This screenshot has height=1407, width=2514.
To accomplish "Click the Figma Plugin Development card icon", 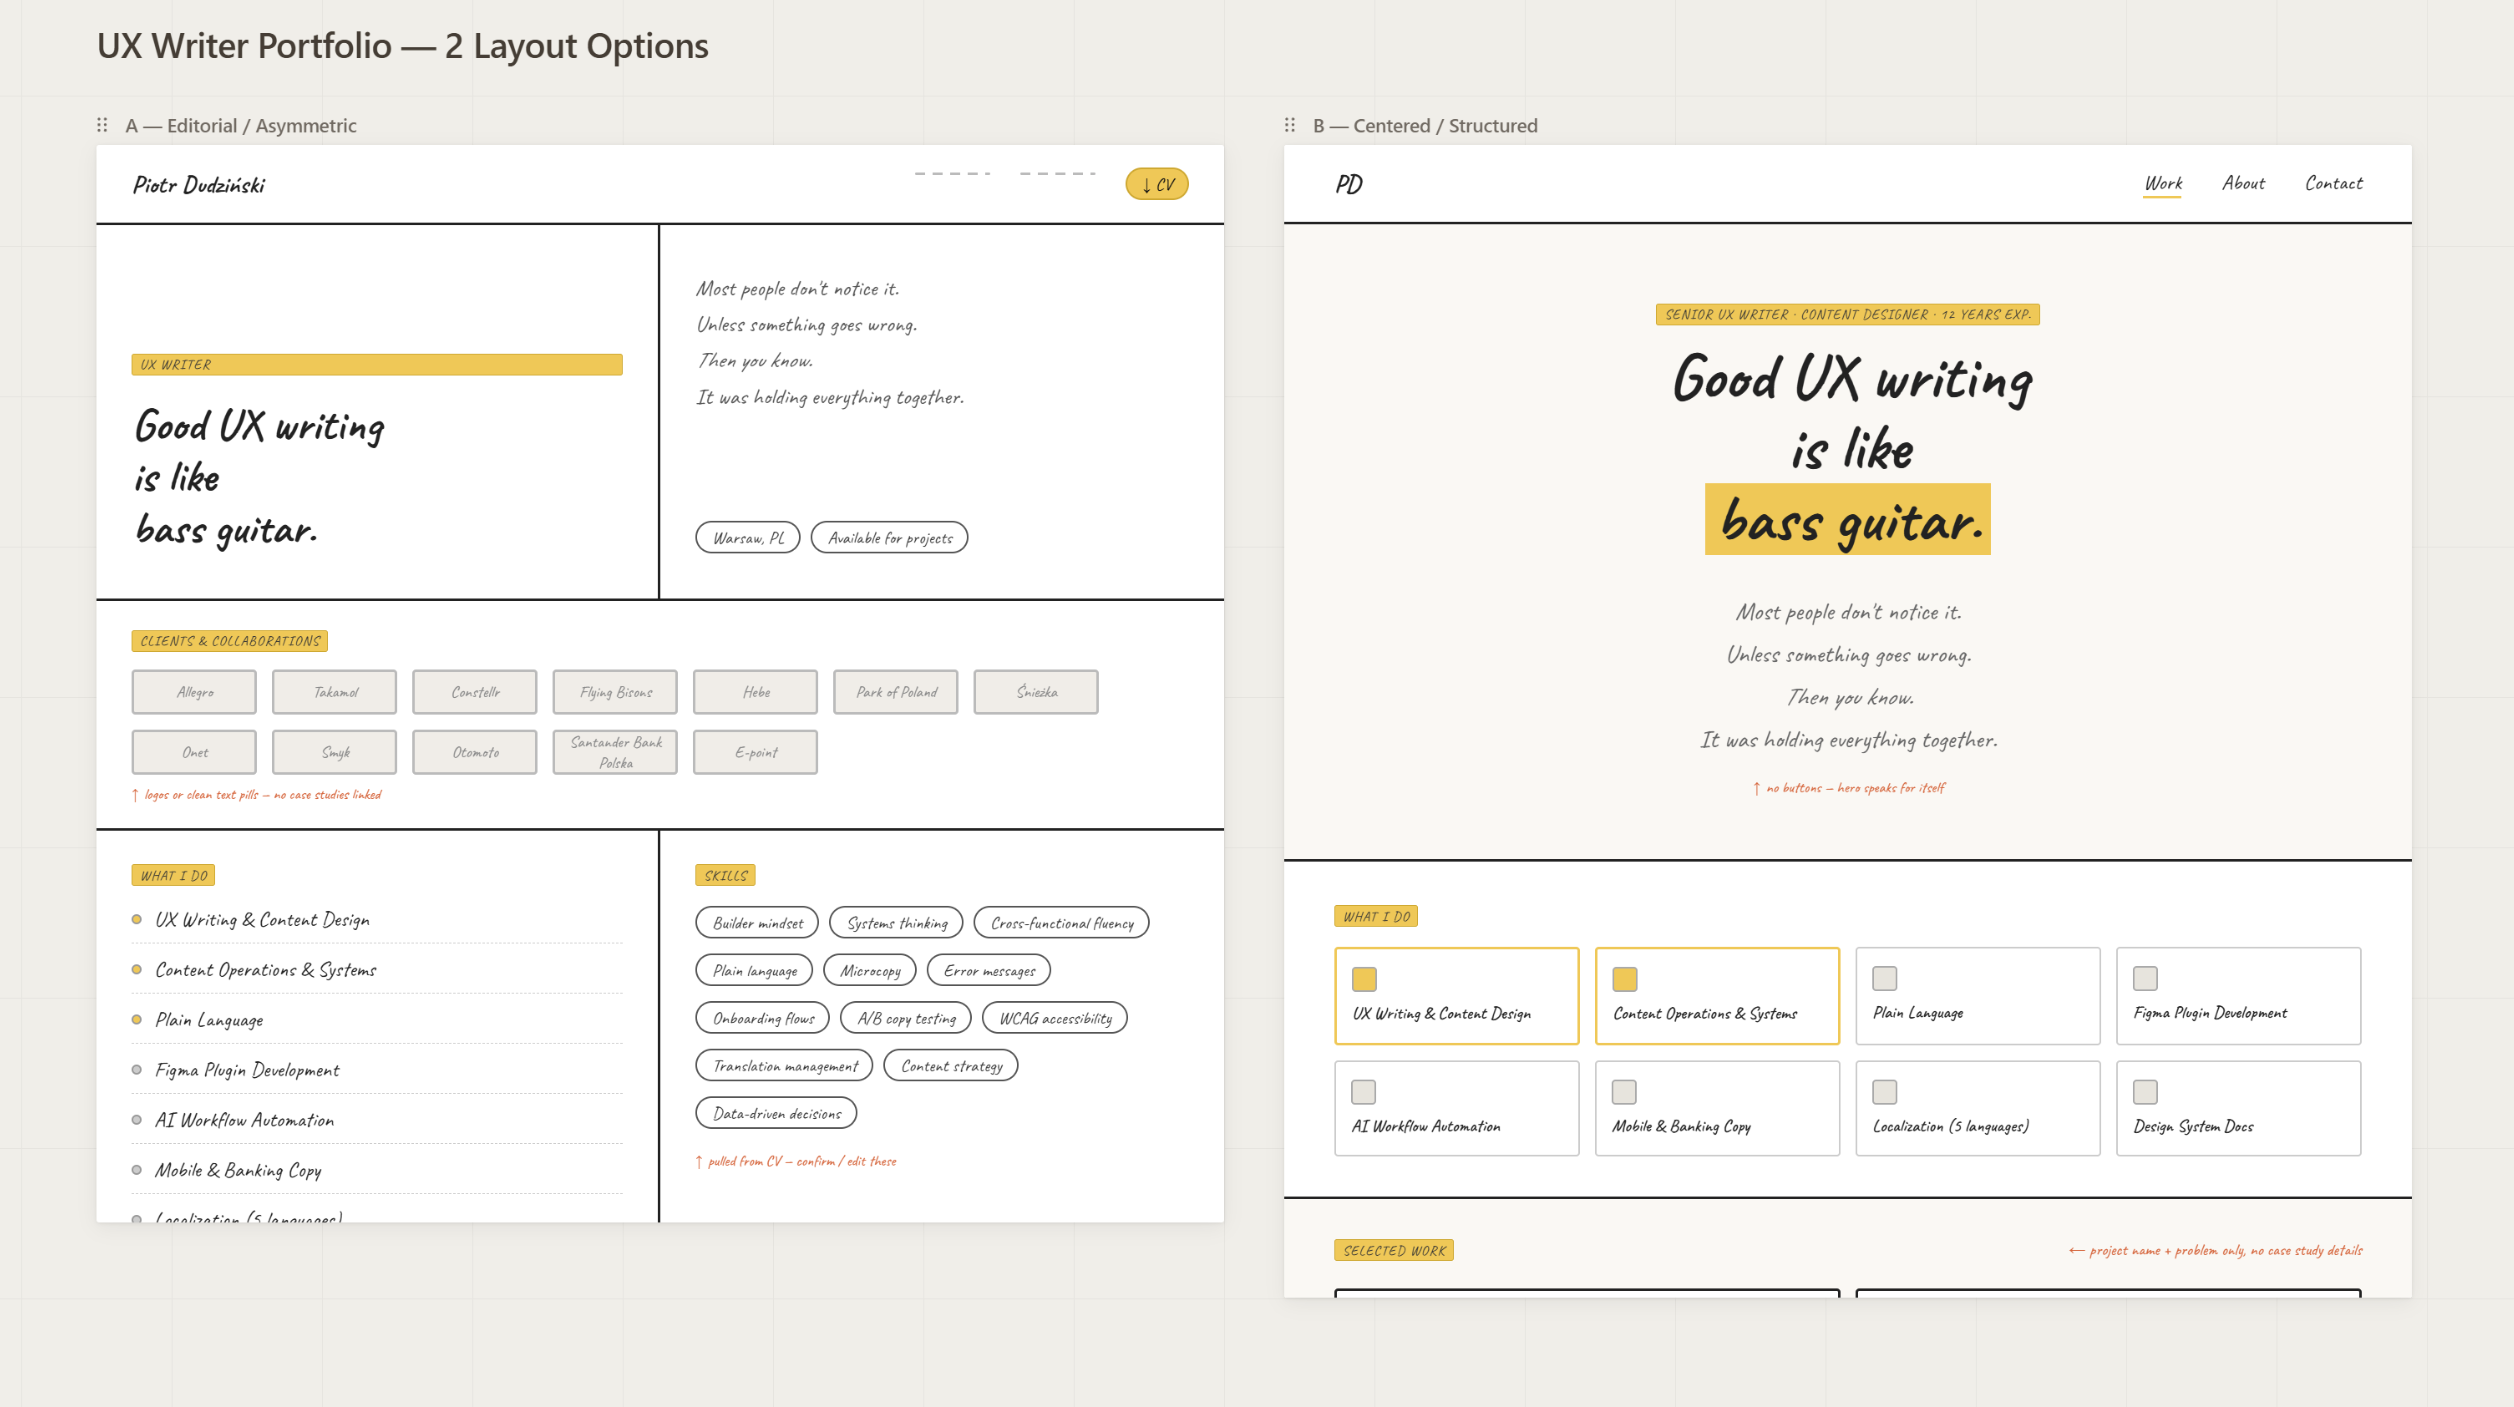I will click(2145, 978).
